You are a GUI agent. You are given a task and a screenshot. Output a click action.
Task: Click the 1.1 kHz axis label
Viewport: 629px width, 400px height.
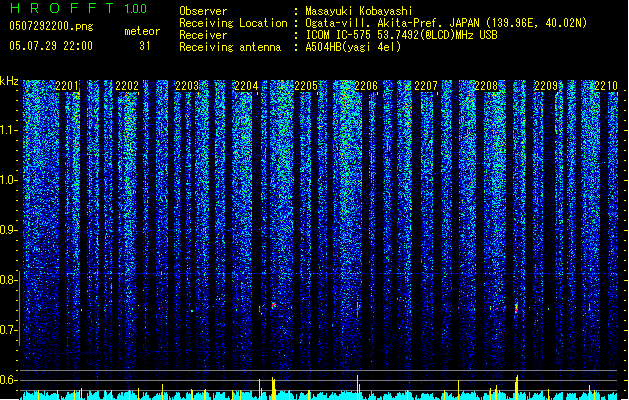(9, 130)
